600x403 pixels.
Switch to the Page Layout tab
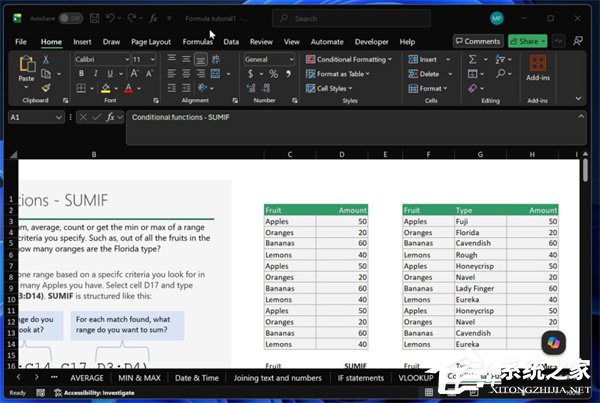pos(151,41)
